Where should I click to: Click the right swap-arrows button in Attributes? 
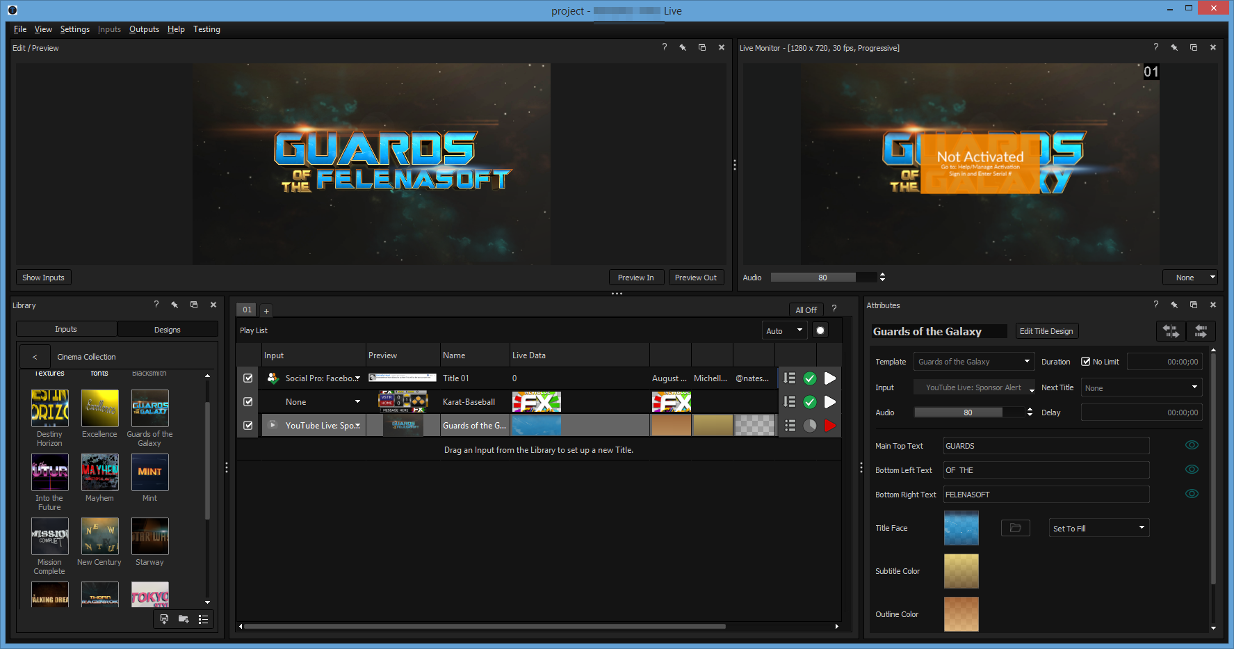[x=1201, y=331]
